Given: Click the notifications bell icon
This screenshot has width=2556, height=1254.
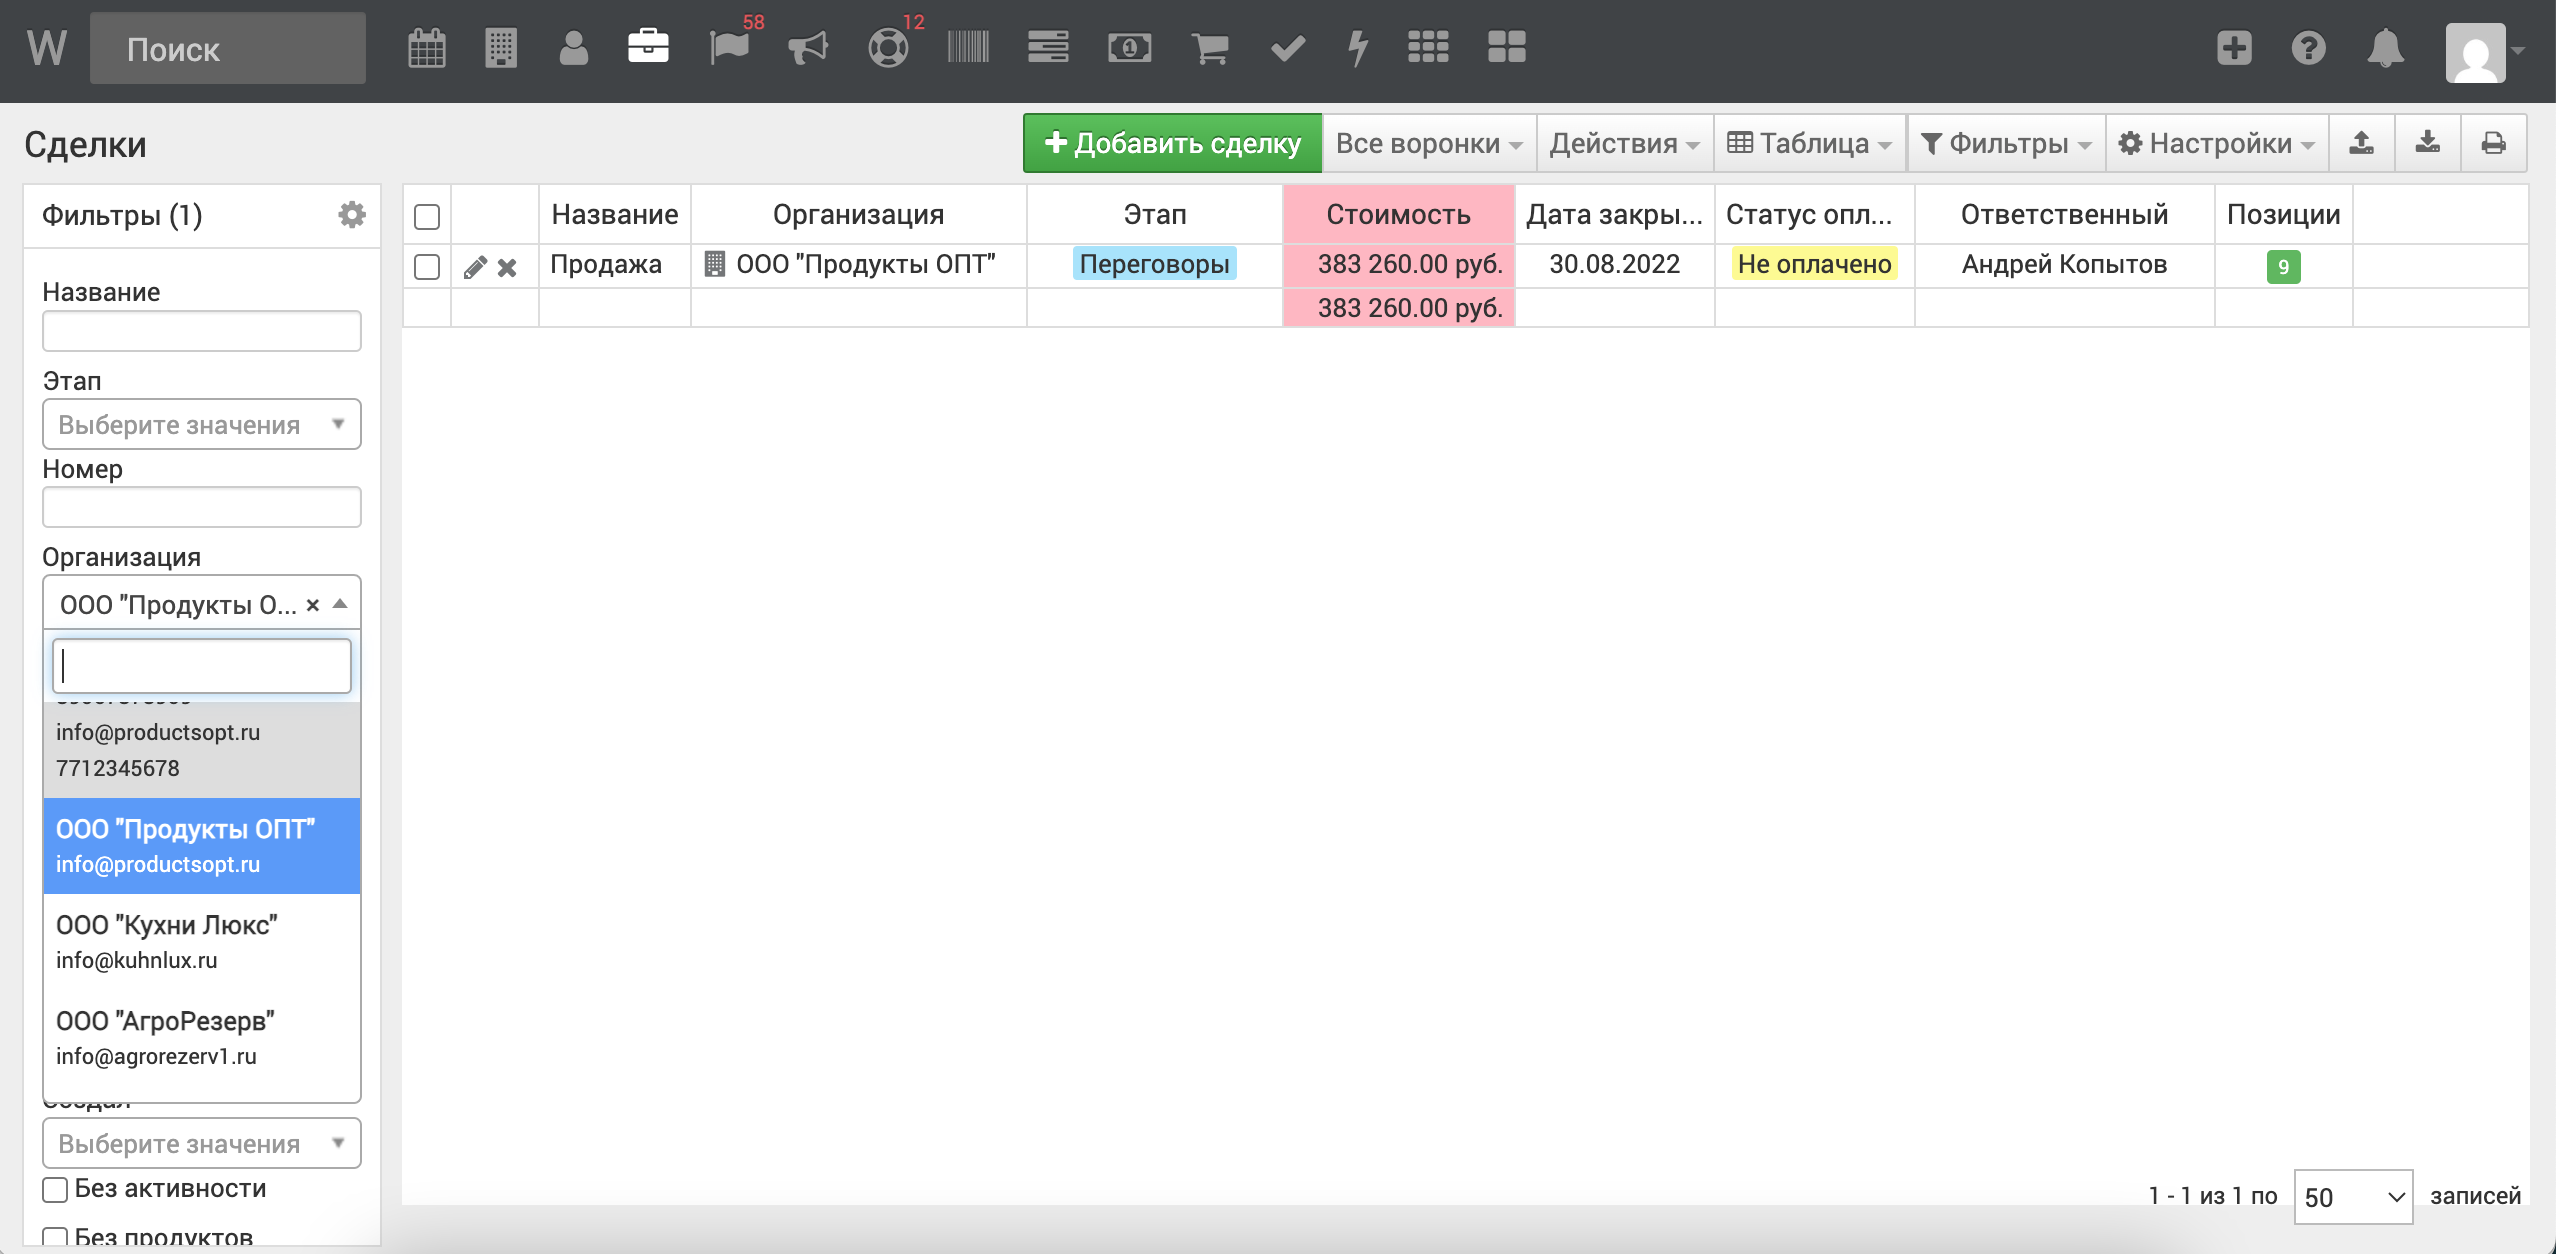Looking at the screenshot, I should point(2385,48).
